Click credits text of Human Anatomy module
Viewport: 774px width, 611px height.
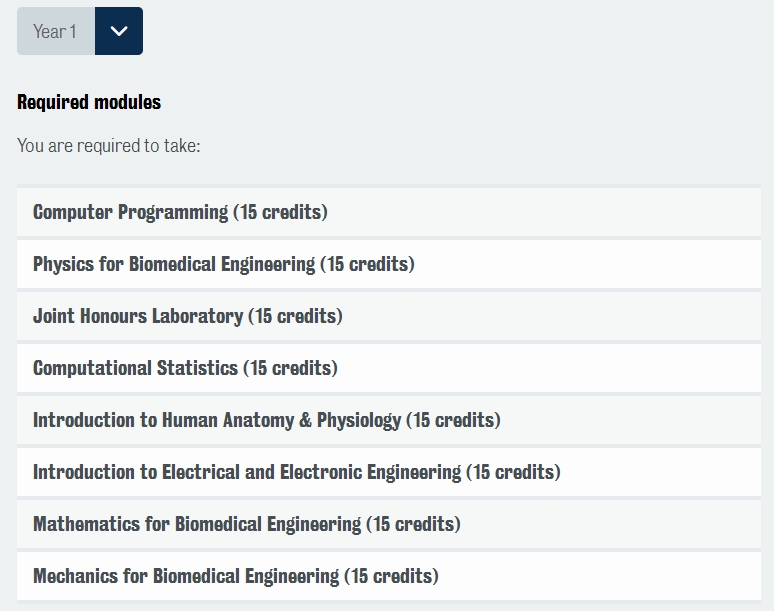coord(454,420)
